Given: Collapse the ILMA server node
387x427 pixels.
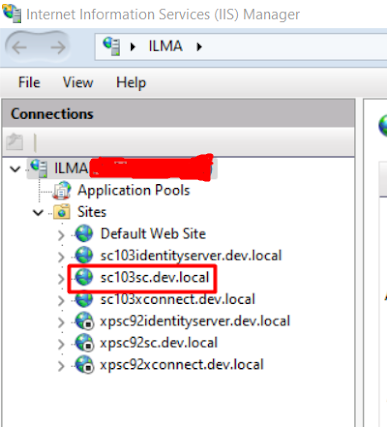Looking at the screenshot, I should pyautogui.click(x=15, y=169).
